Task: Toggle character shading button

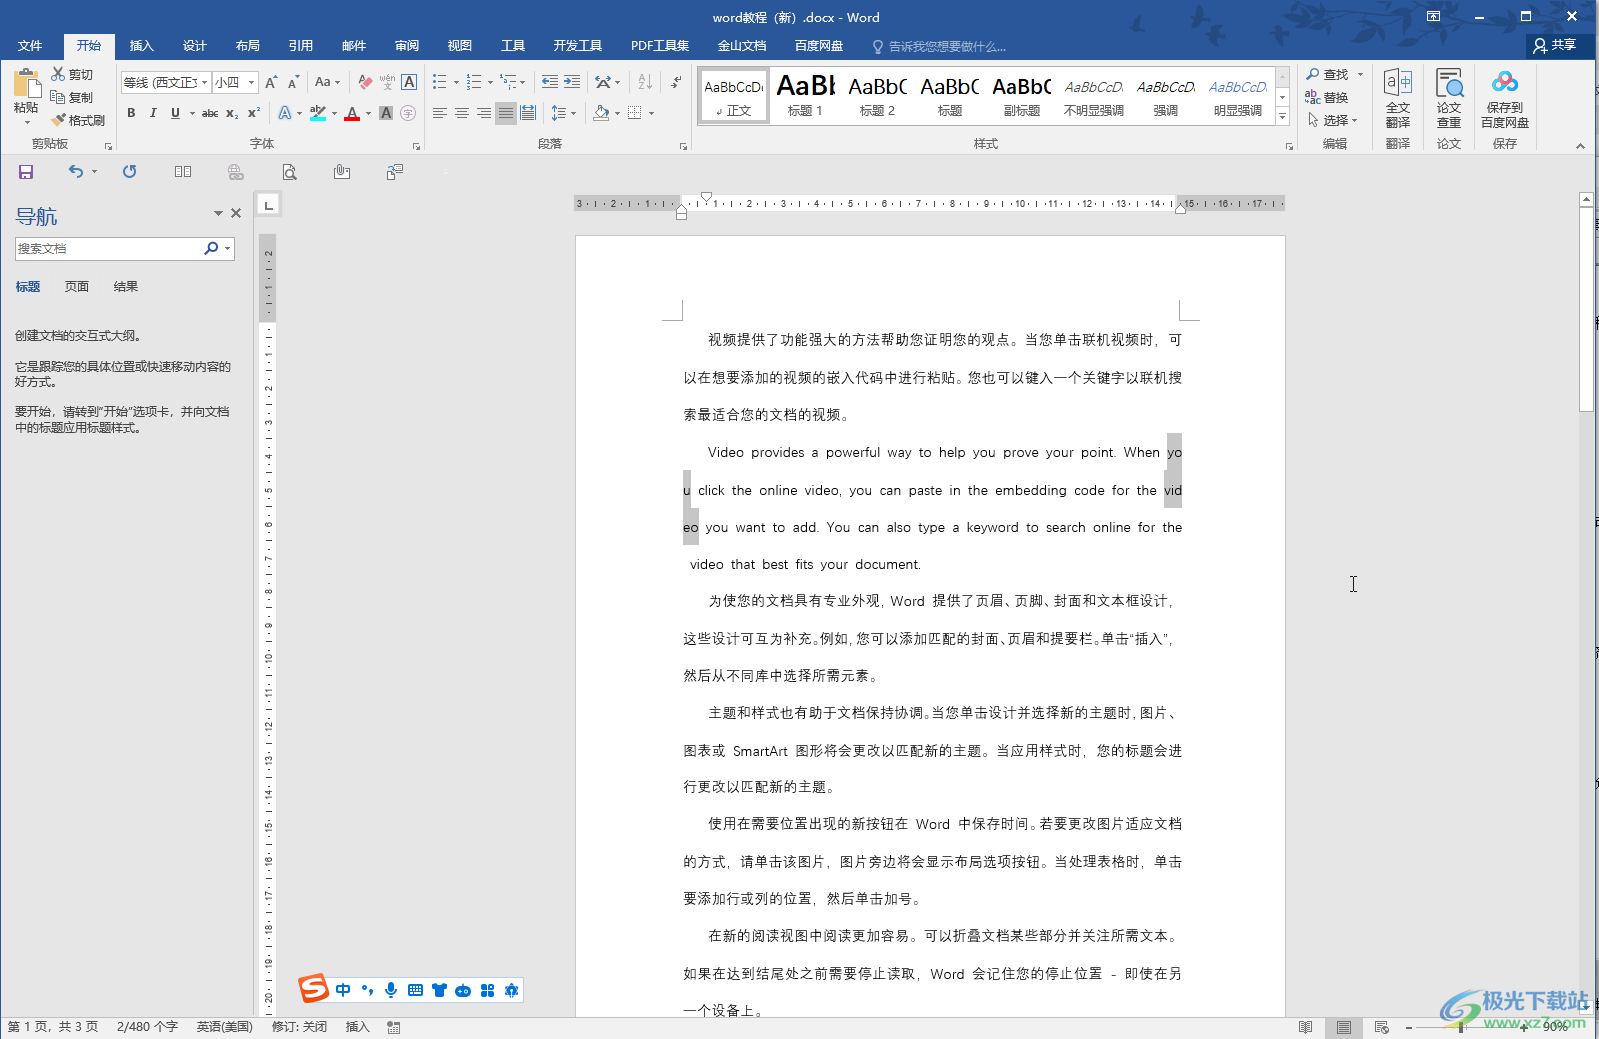Action: (386, 113)
